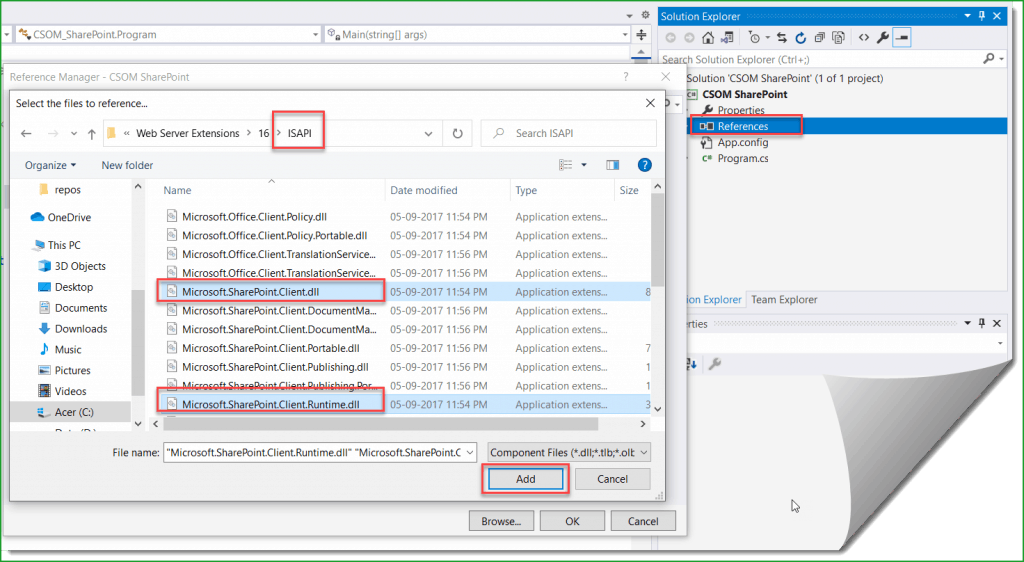The height and width of the screenshot is (562, 1024).
Task: Click Up one level arrow in file dialog
Action: [x=91, y=134]
